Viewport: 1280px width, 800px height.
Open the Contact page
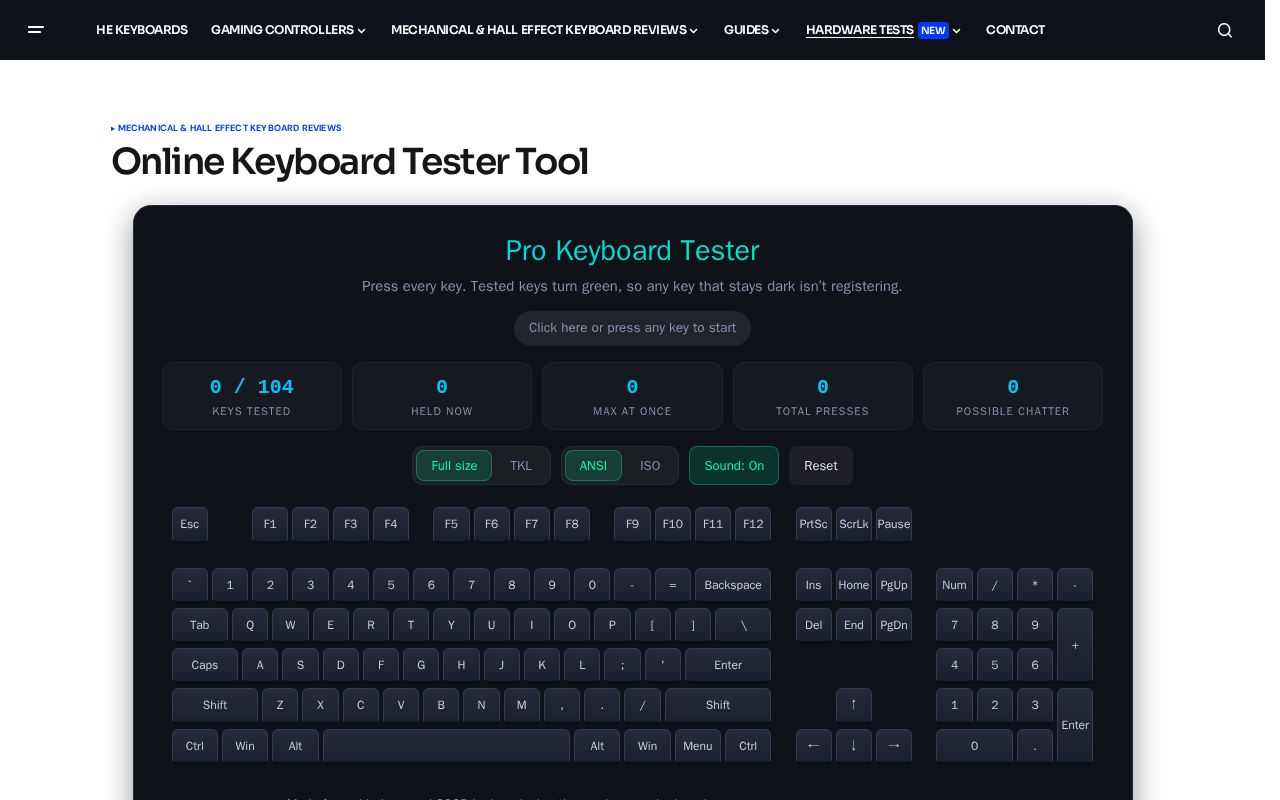[1015, 30]
